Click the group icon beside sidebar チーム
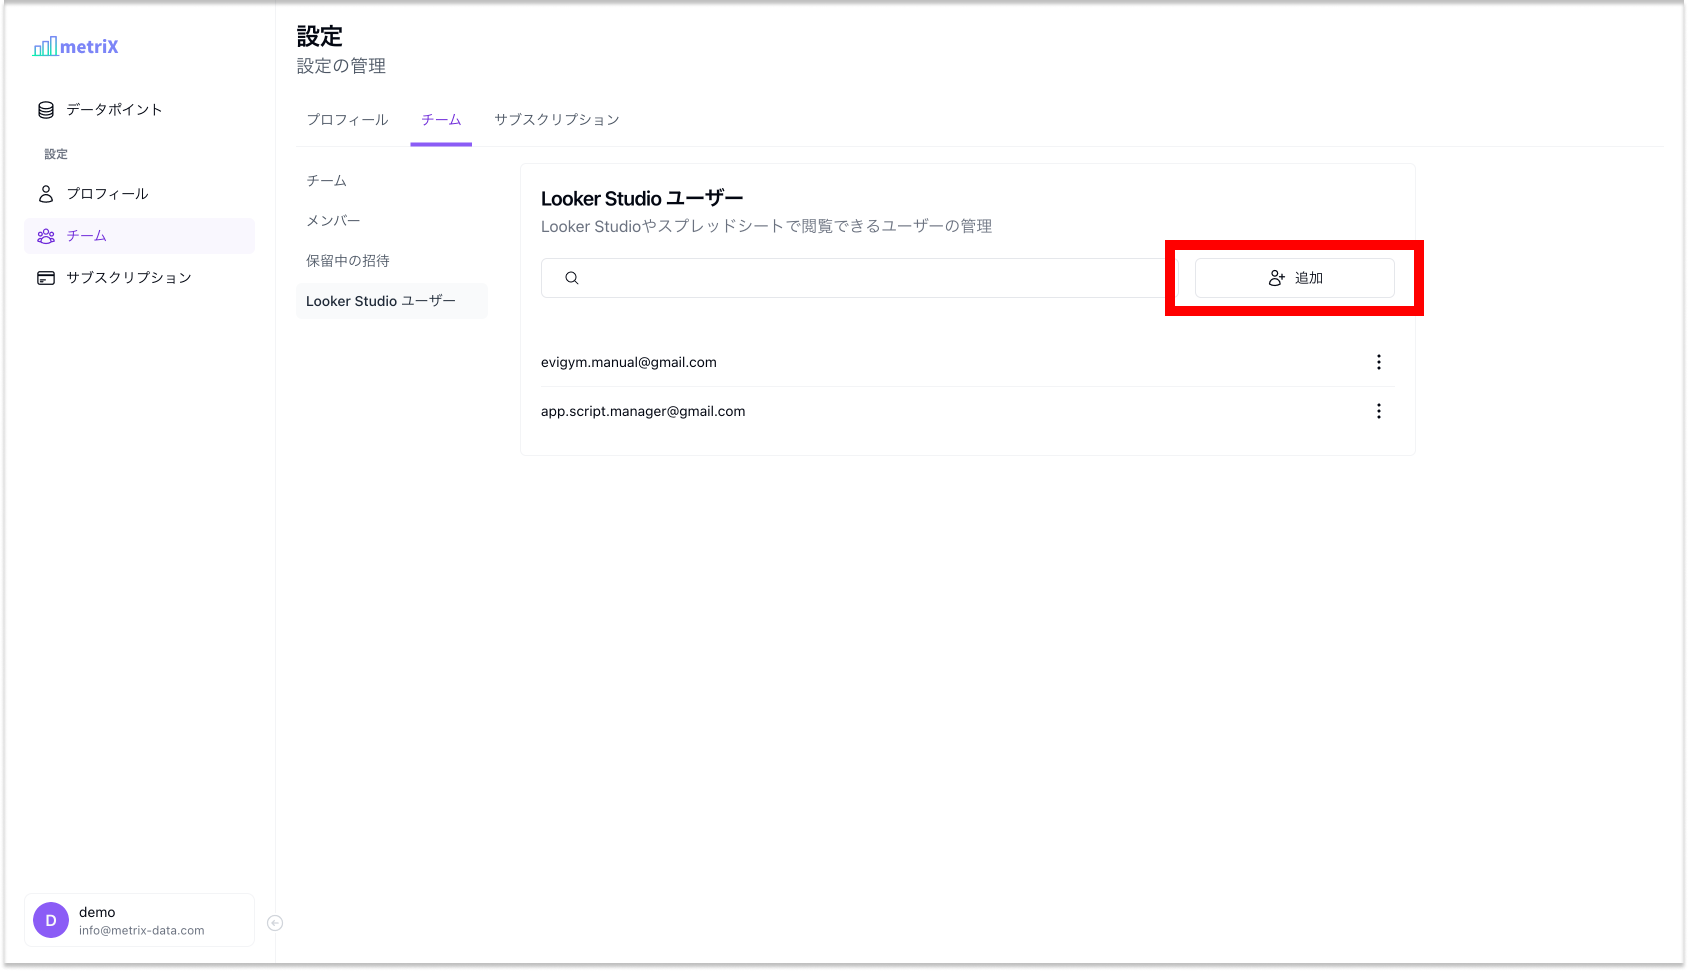This screenshot has height=971, width=1688. [46, 236]
